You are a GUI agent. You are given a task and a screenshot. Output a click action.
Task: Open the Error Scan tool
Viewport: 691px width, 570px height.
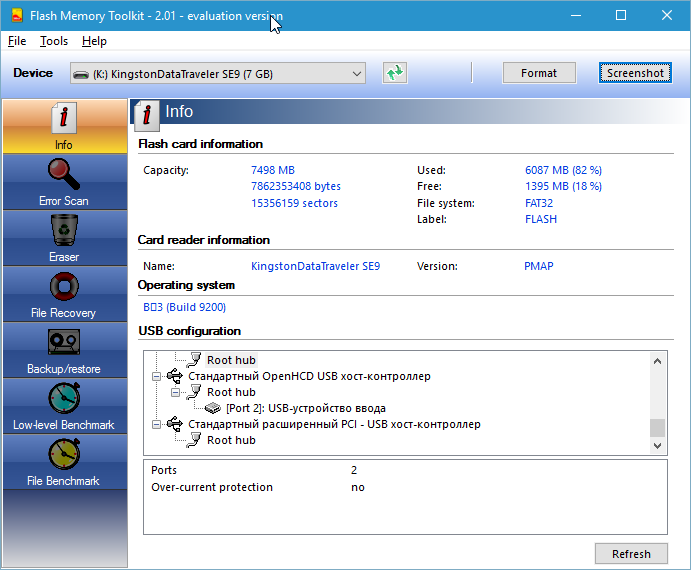65,182
